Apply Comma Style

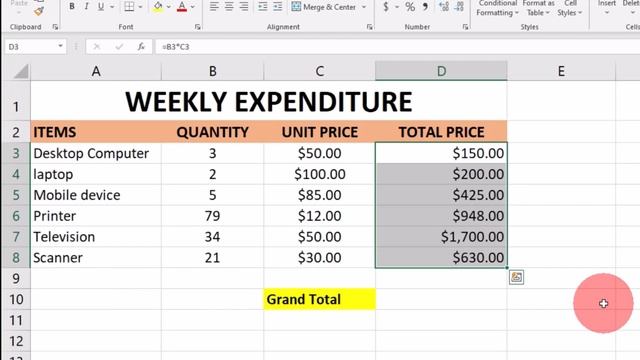(425, 7)
